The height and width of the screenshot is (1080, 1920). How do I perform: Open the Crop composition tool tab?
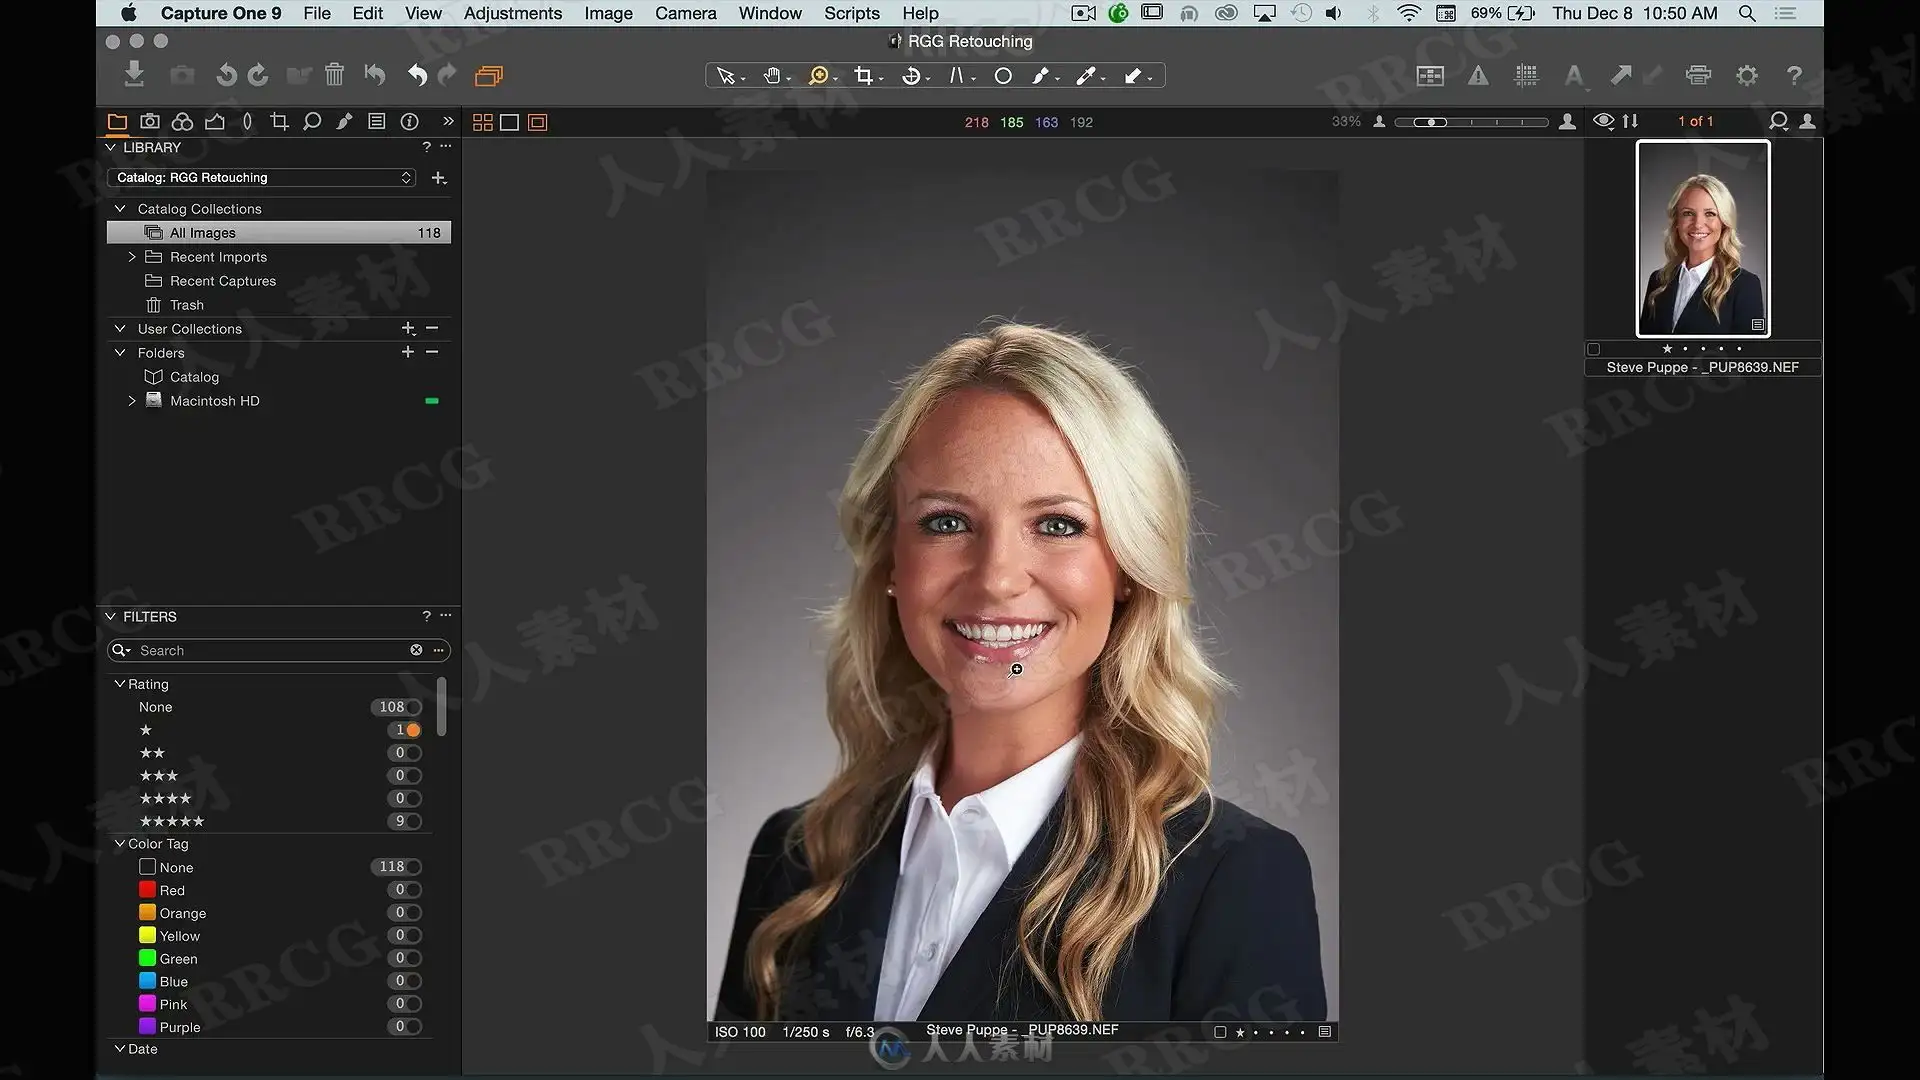pos(279,122)
